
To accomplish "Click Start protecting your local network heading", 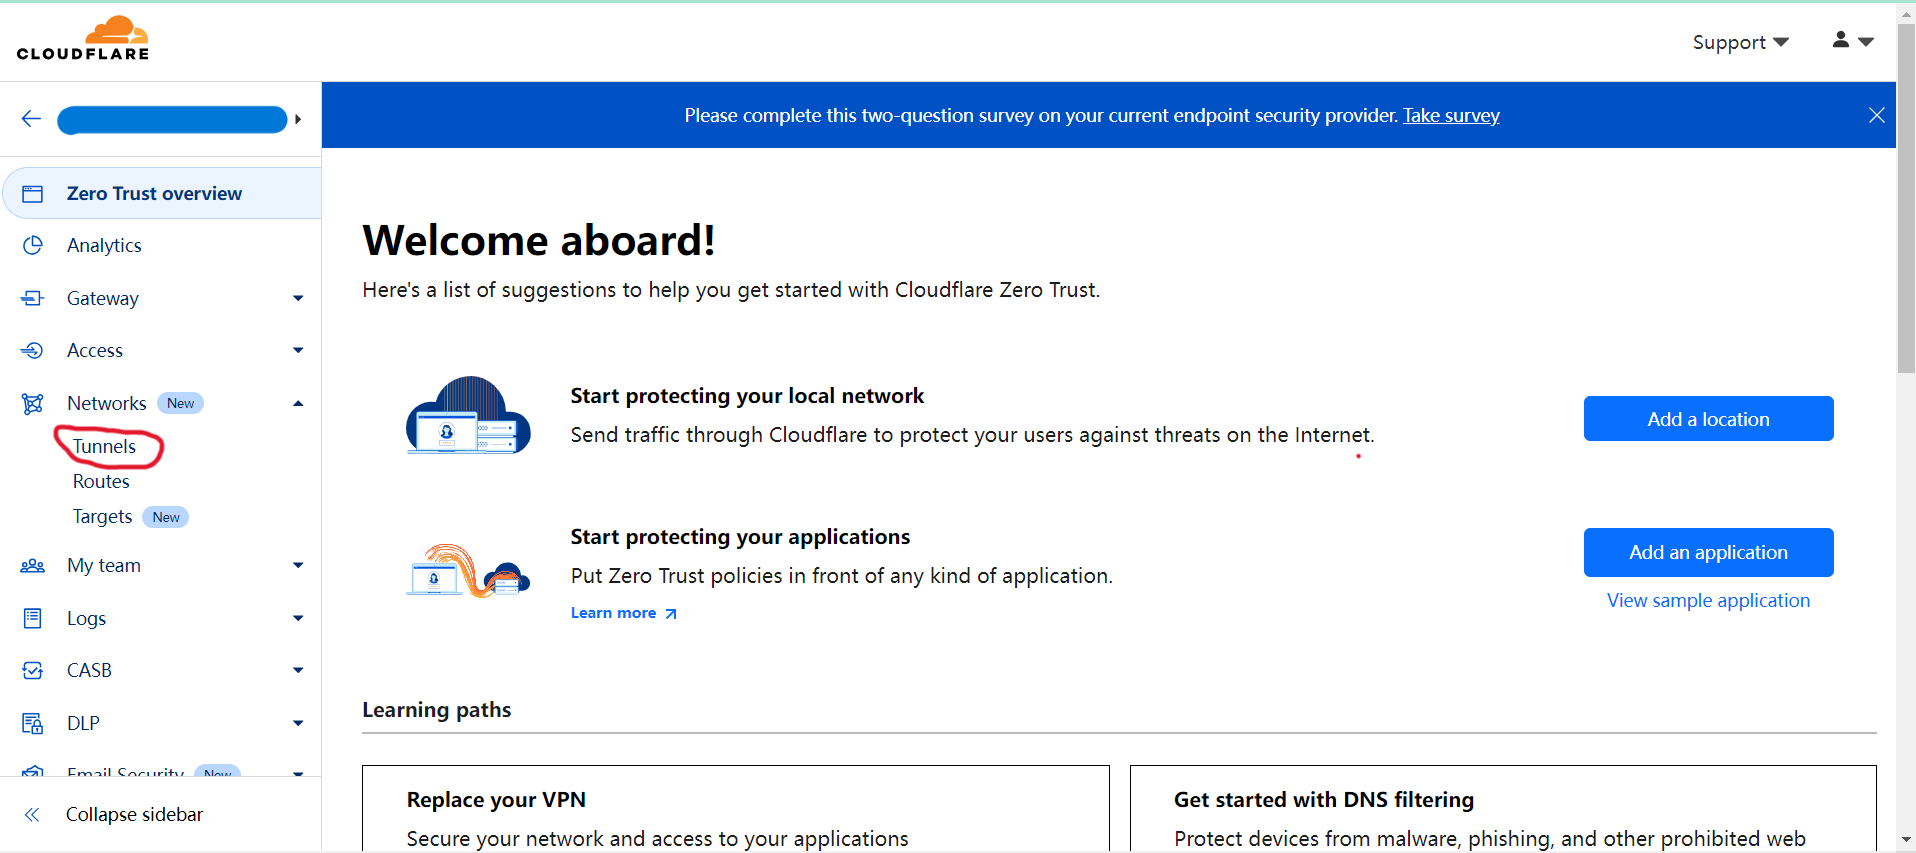I will tap(747, 396).
